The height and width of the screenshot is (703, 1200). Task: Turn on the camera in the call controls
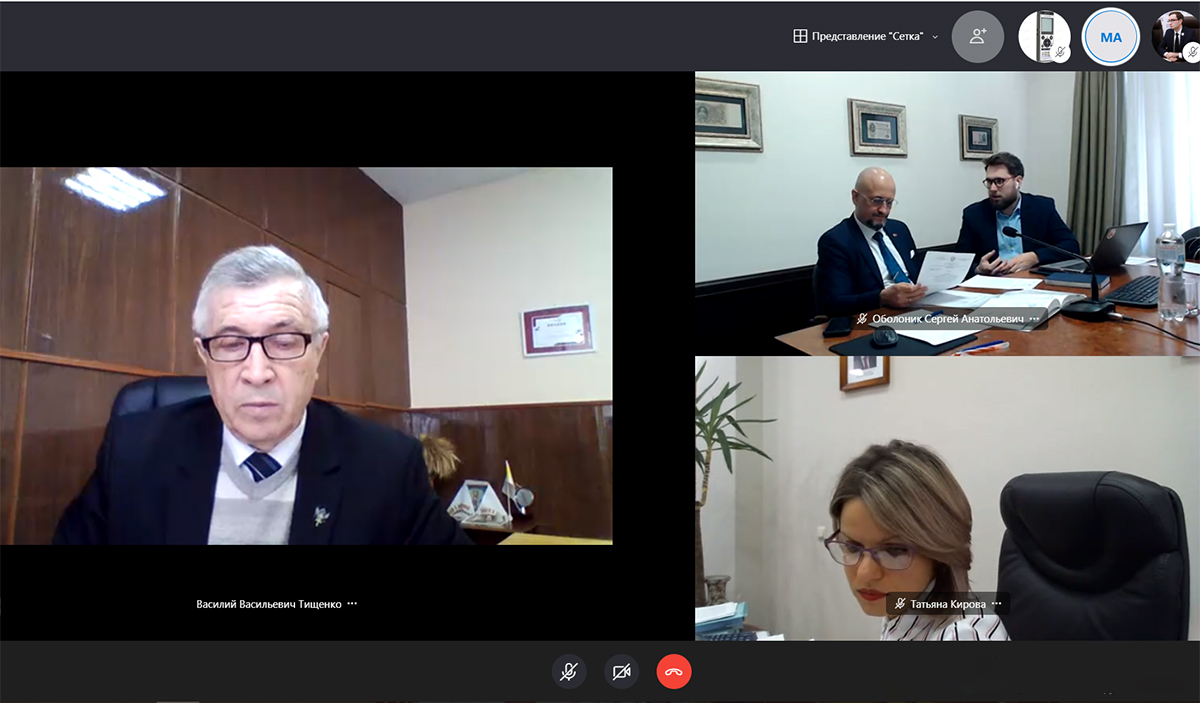(x=621, y=671)
